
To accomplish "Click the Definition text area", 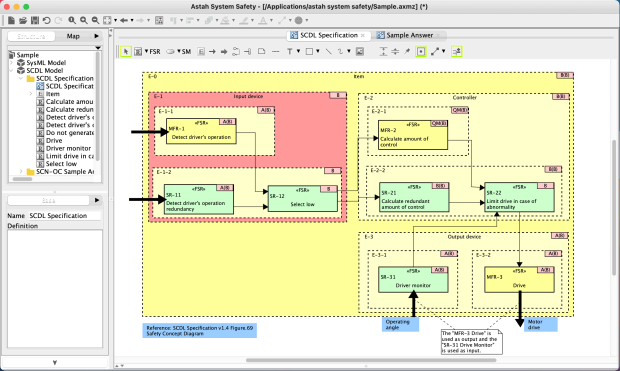I will [55, 289].
